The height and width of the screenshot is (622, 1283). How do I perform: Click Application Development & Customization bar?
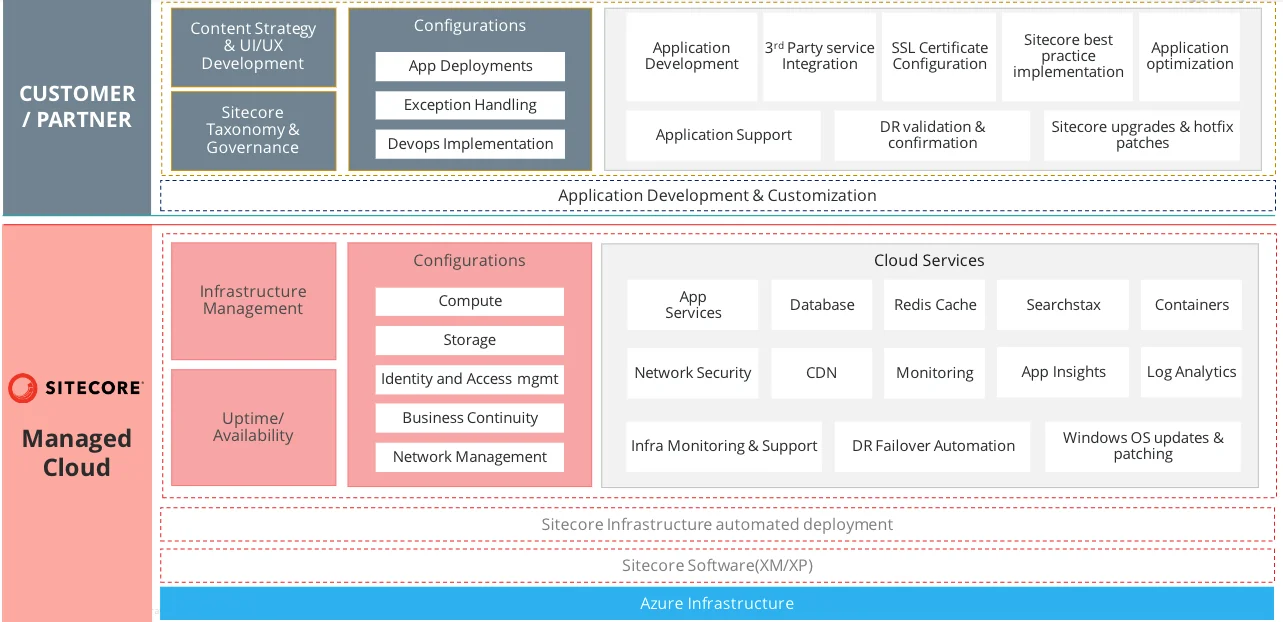coord(717,196)
